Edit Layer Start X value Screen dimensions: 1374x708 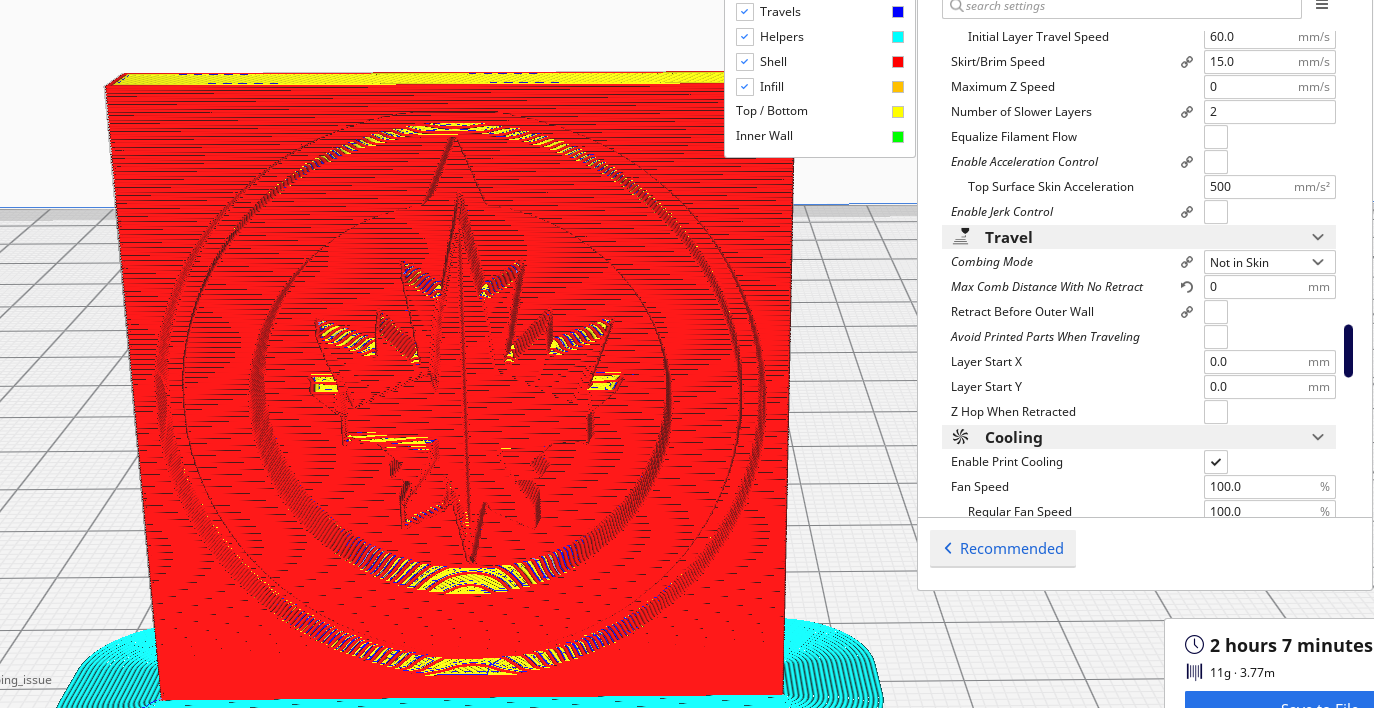point(1270,362)
